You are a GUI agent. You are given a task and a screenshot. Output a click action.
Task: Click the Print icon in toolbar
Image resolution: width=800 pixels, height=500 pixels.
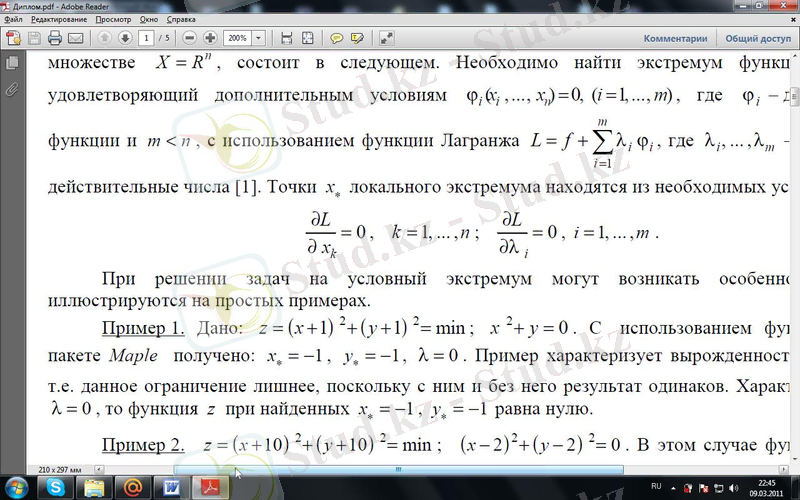pos(55,38)
